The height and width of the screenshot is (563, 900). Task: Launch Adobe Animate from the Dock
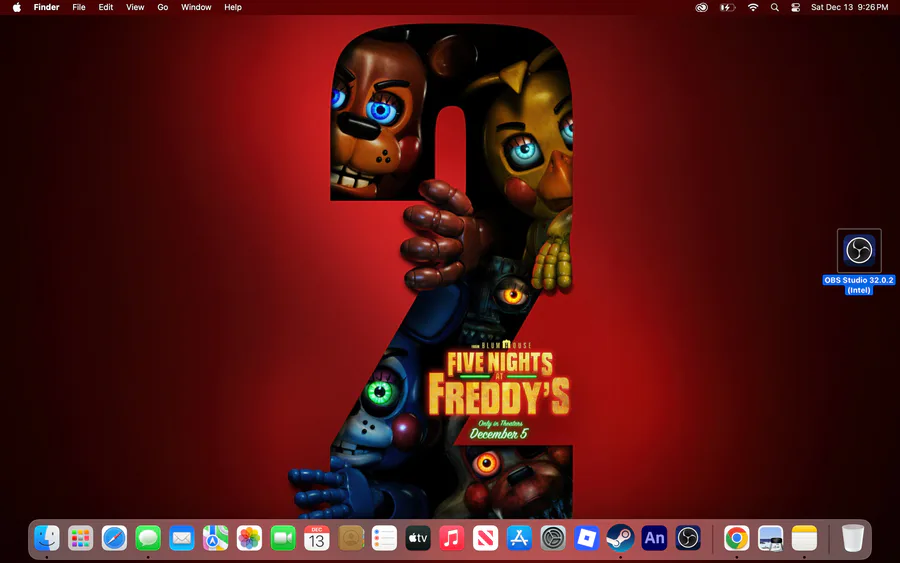[654, 538]
